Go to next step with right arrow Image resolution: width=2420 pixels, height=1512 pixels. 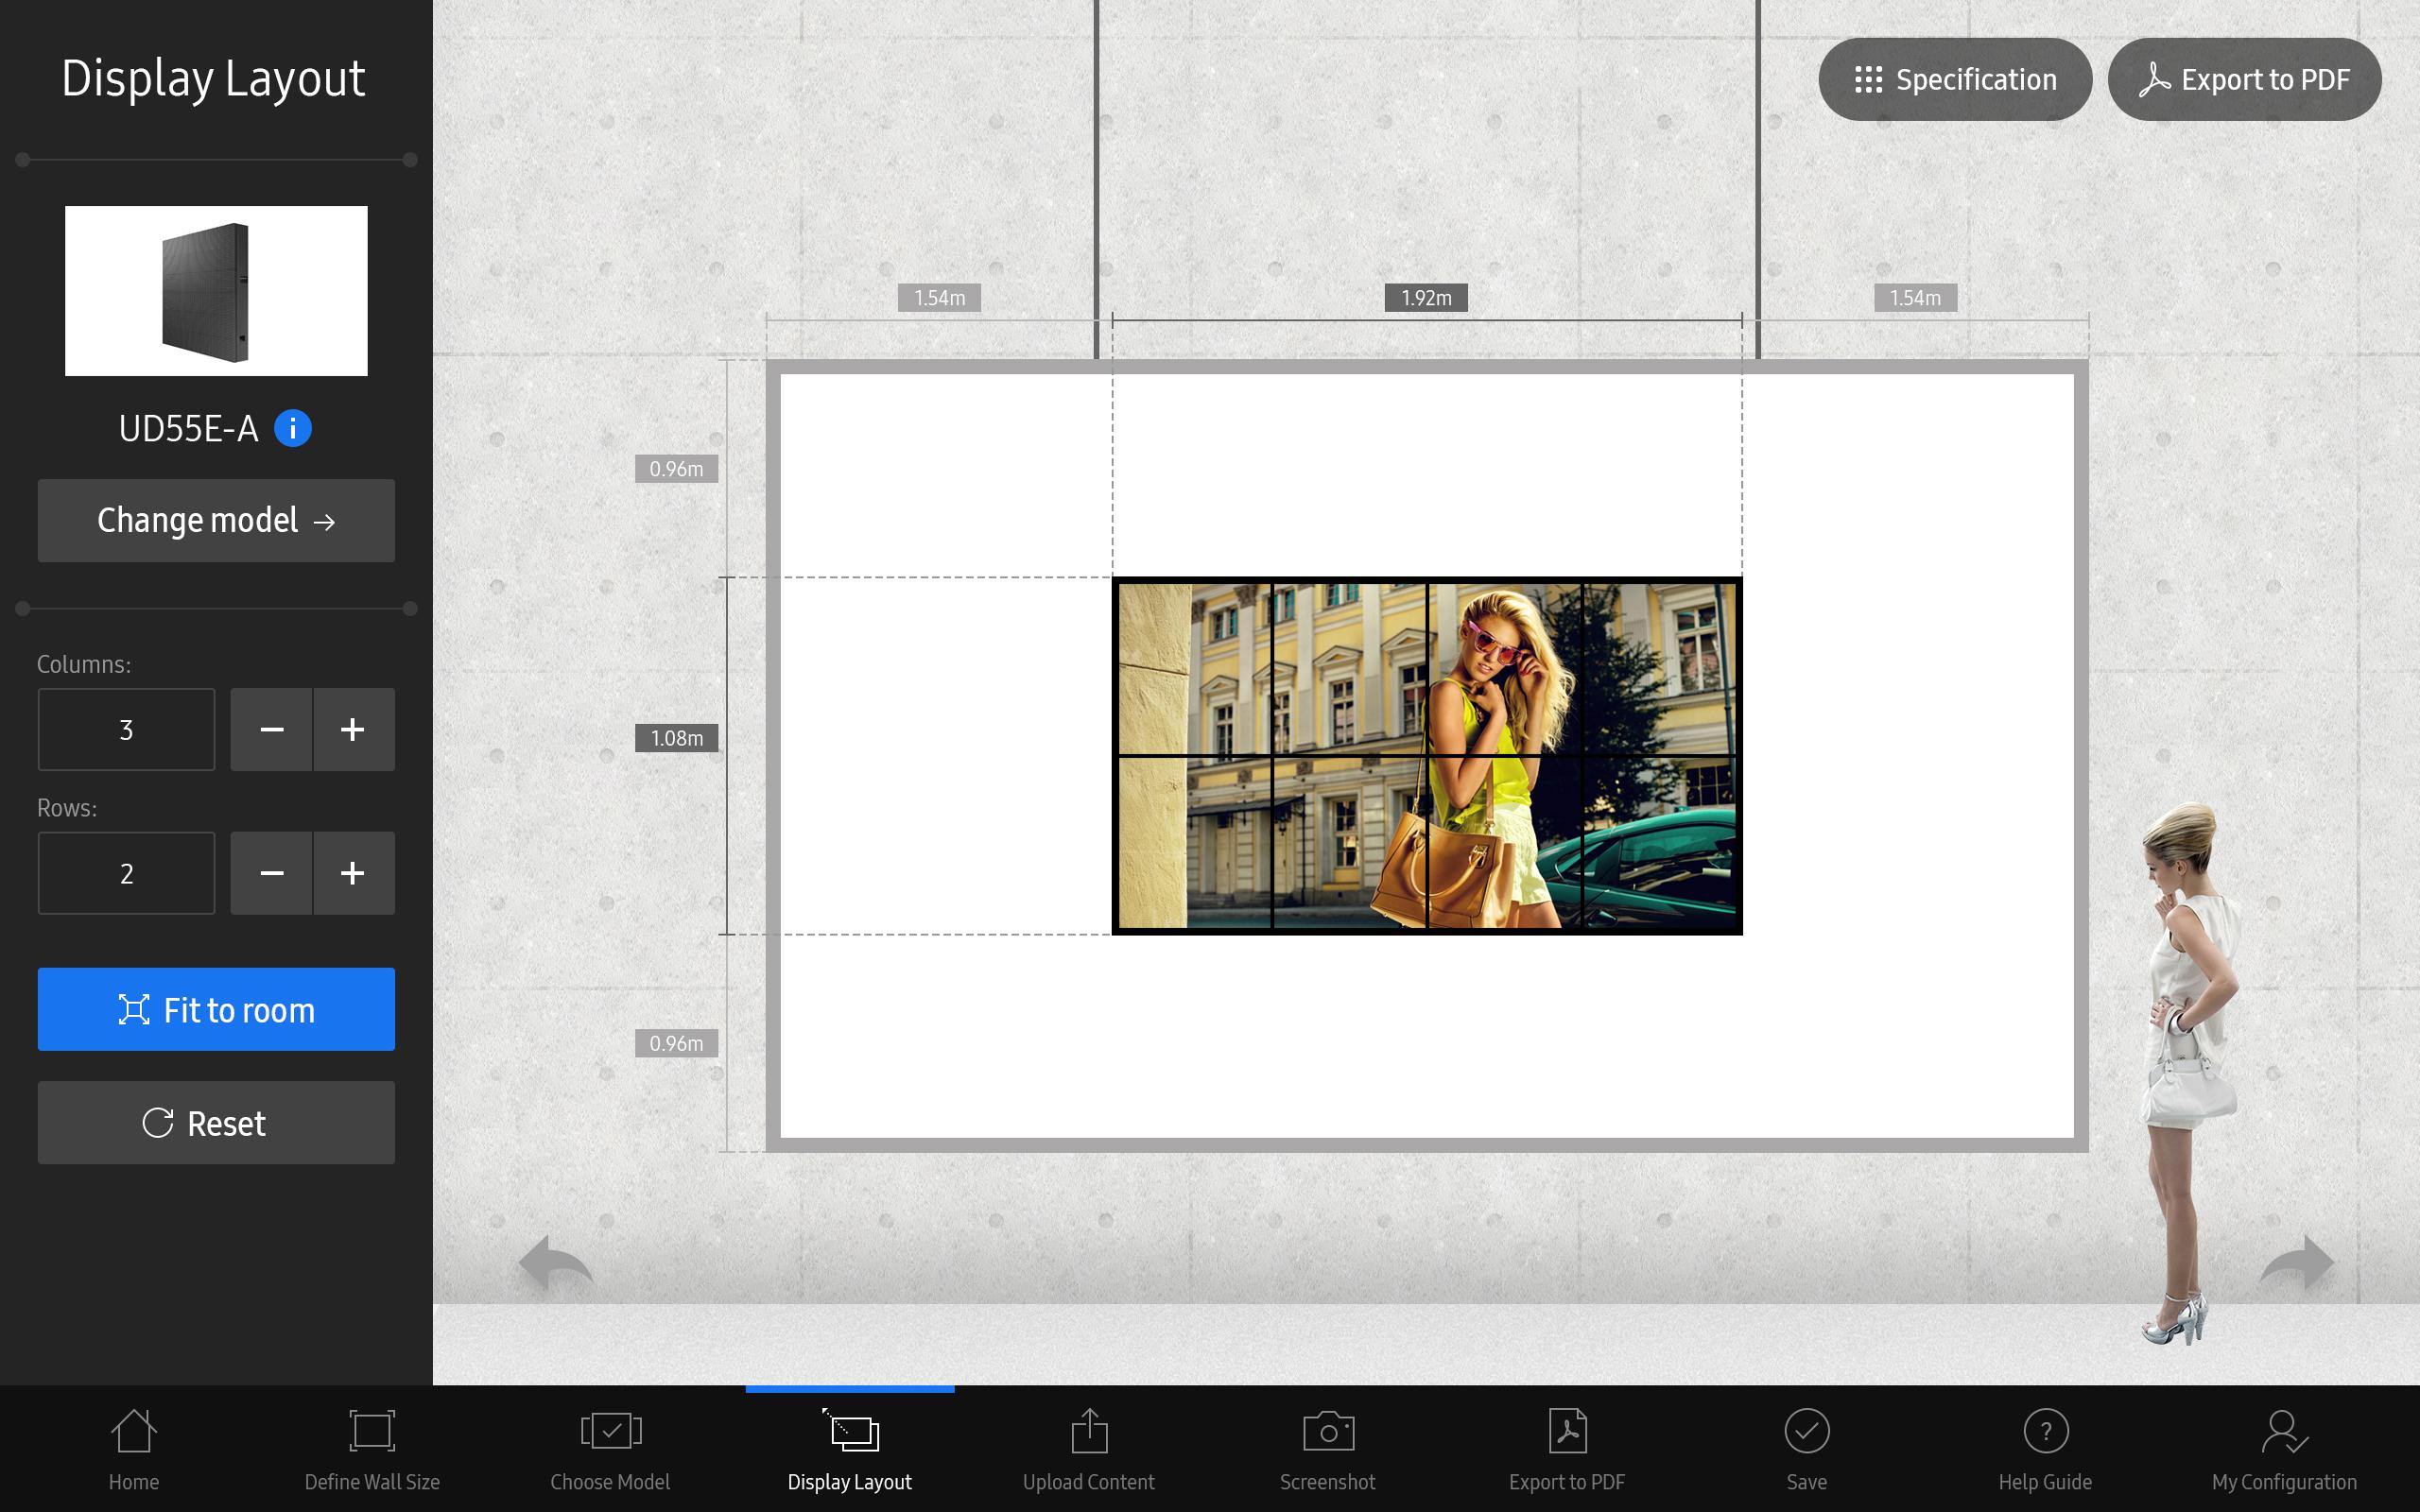(x=2297, y=1263)
